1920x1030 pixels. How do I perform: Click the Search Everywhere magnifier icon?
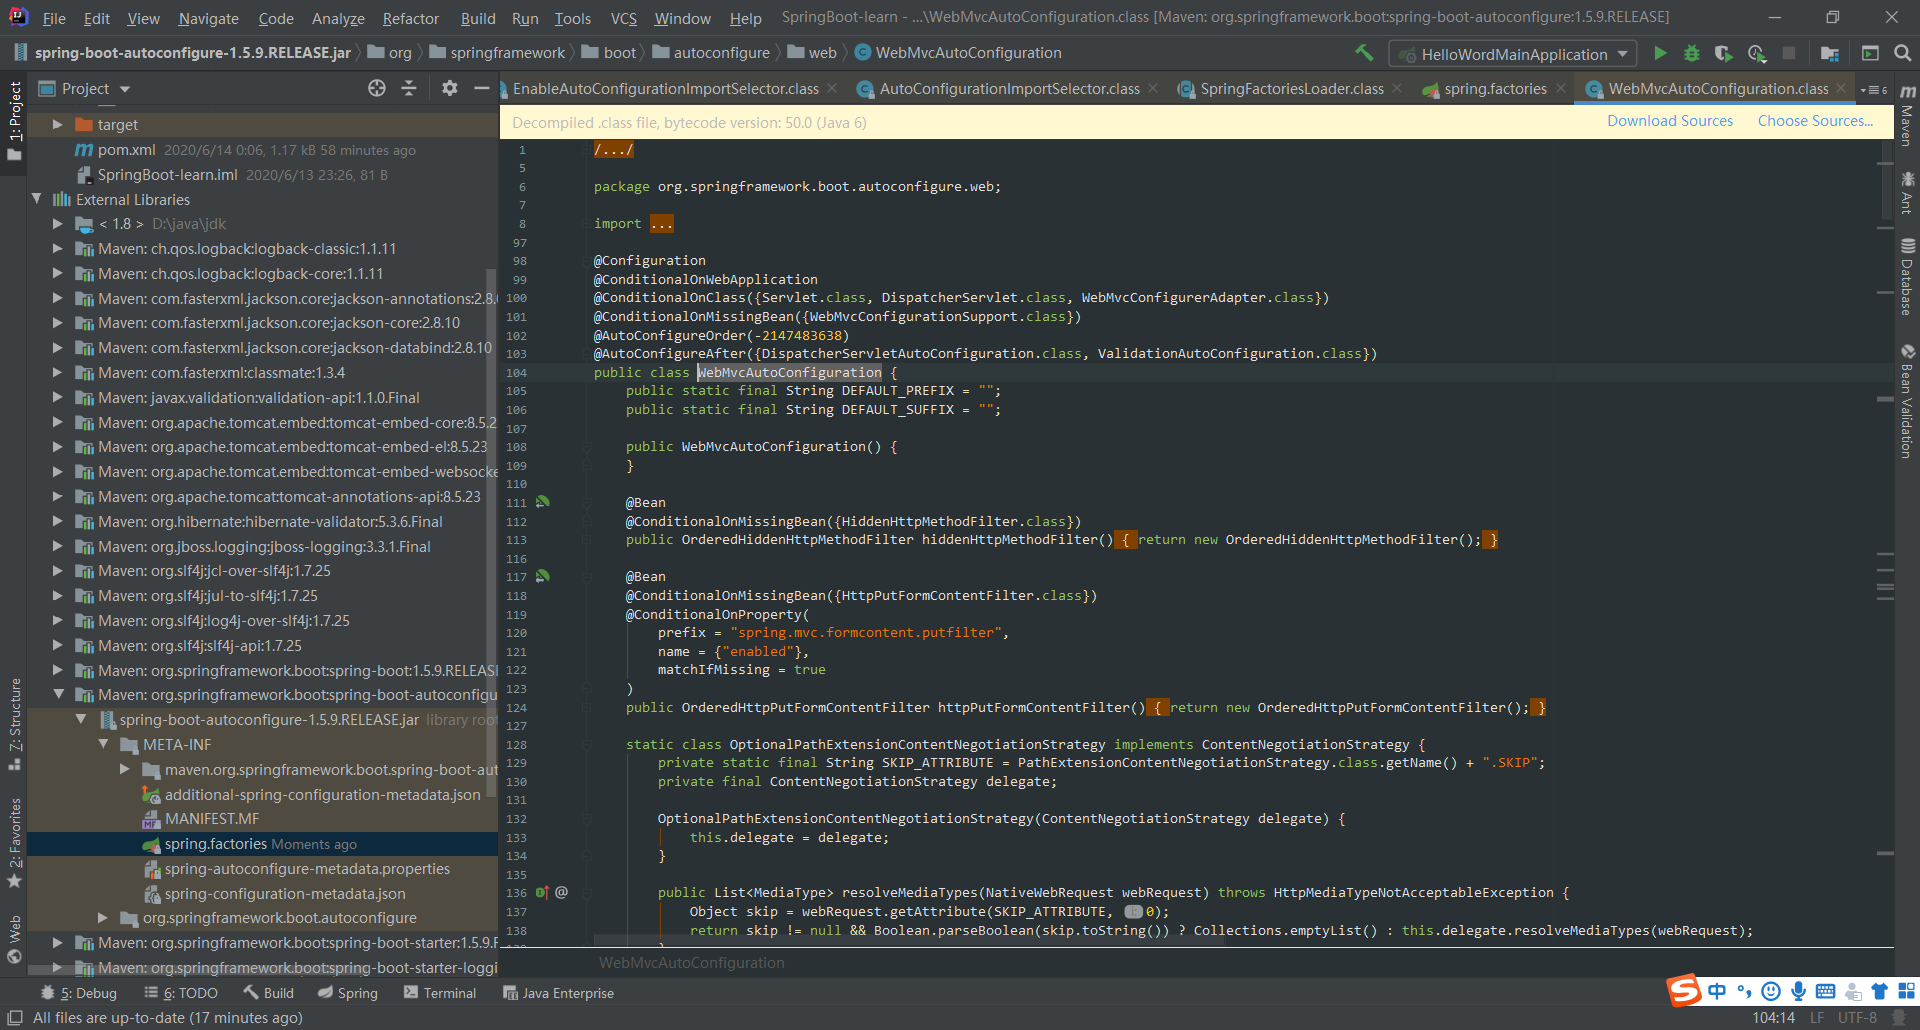[1902, 53]
